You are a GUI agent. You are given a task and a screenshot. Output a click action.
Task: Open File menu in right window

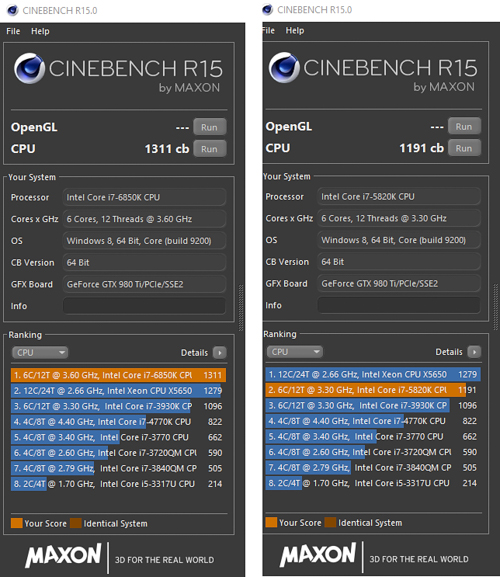pyautogui.click(x=269, y=31)
